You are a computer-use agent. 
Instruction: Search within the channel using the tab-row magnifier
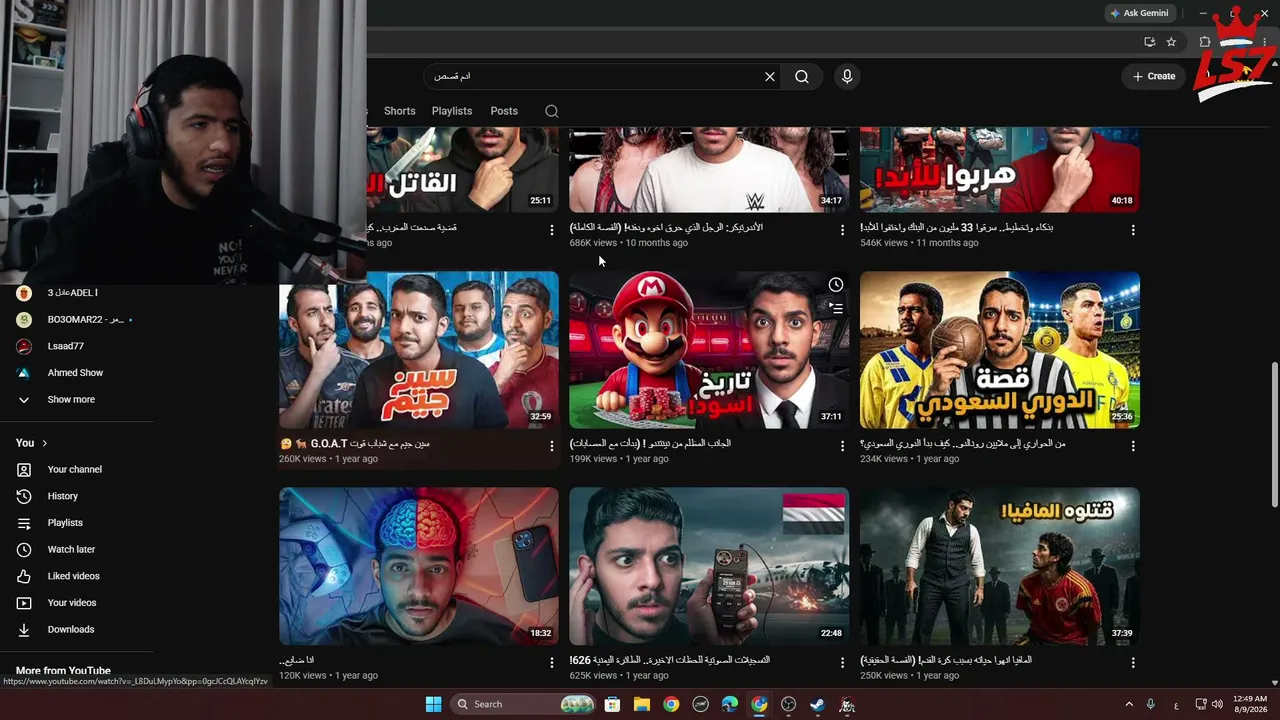pos(552,111)
